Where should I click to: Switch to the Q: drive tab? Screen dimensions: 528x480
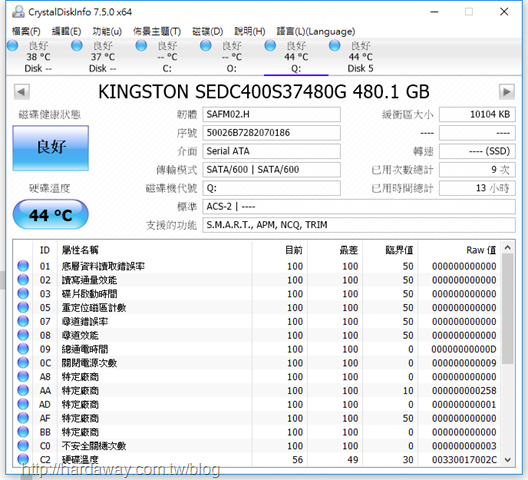coord(296,57)
